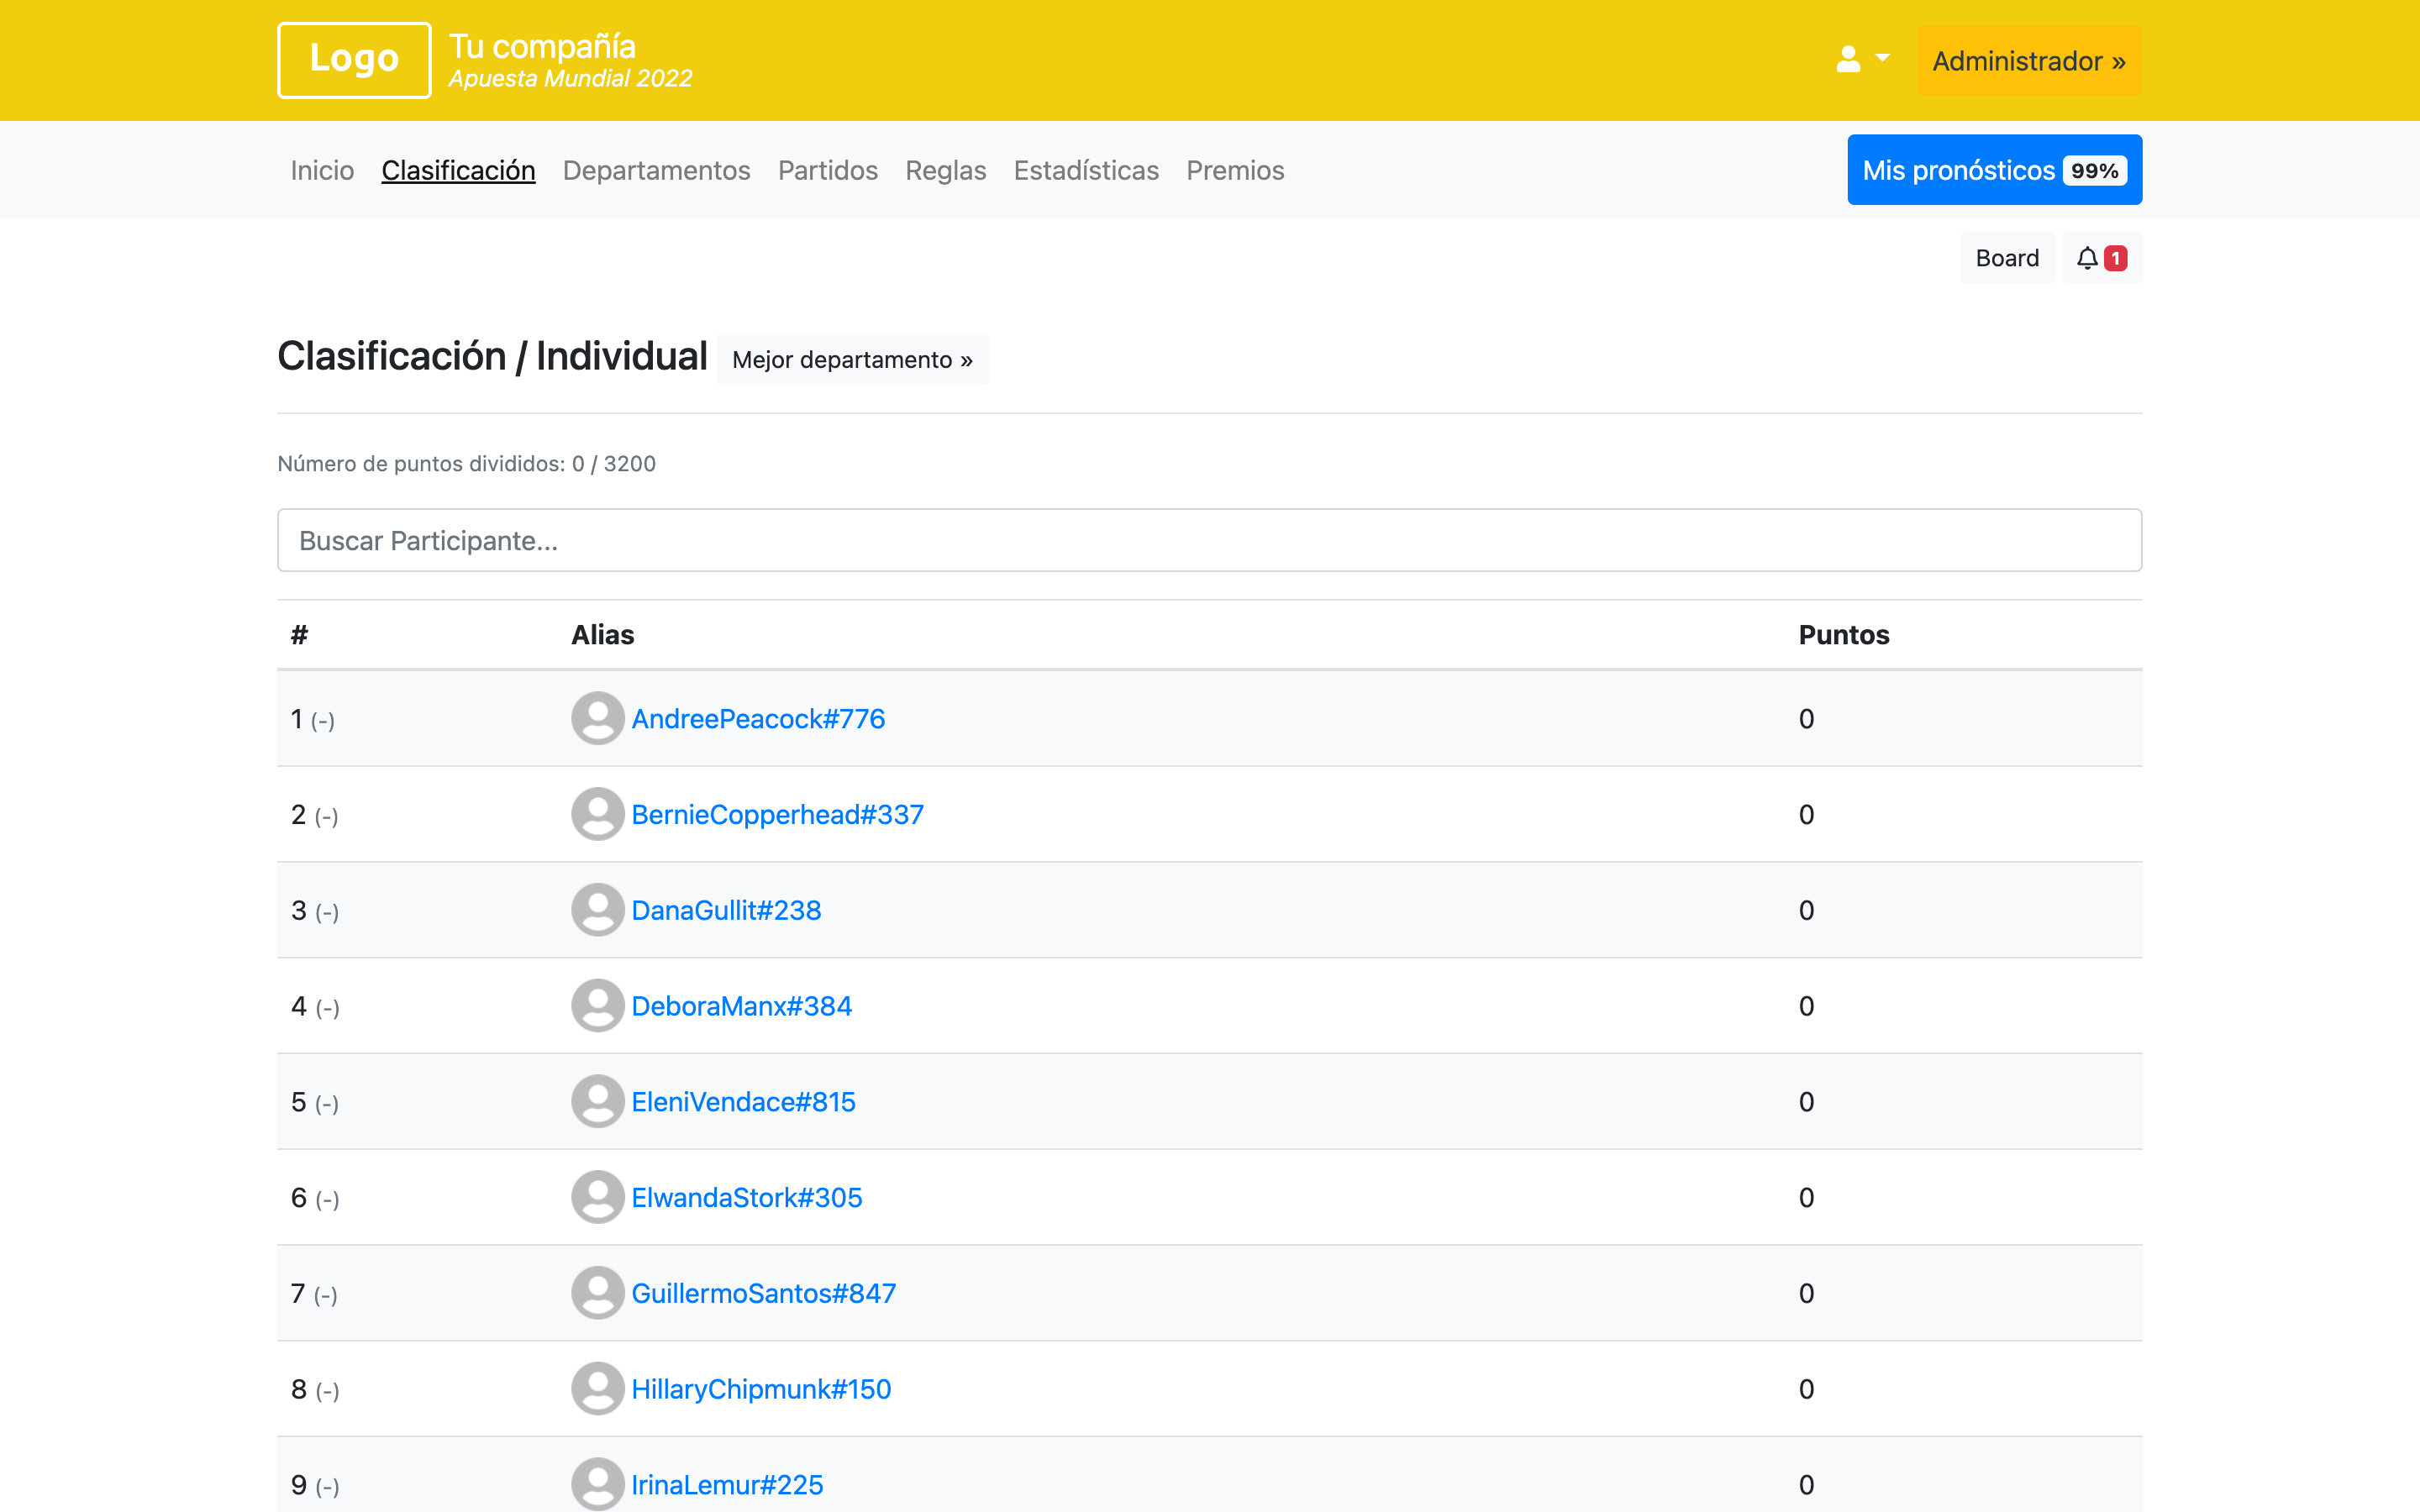Focus the Buscar Participante search field
The height and width of the screenshot is (1512, 2420).
[x=1209, y=540]
